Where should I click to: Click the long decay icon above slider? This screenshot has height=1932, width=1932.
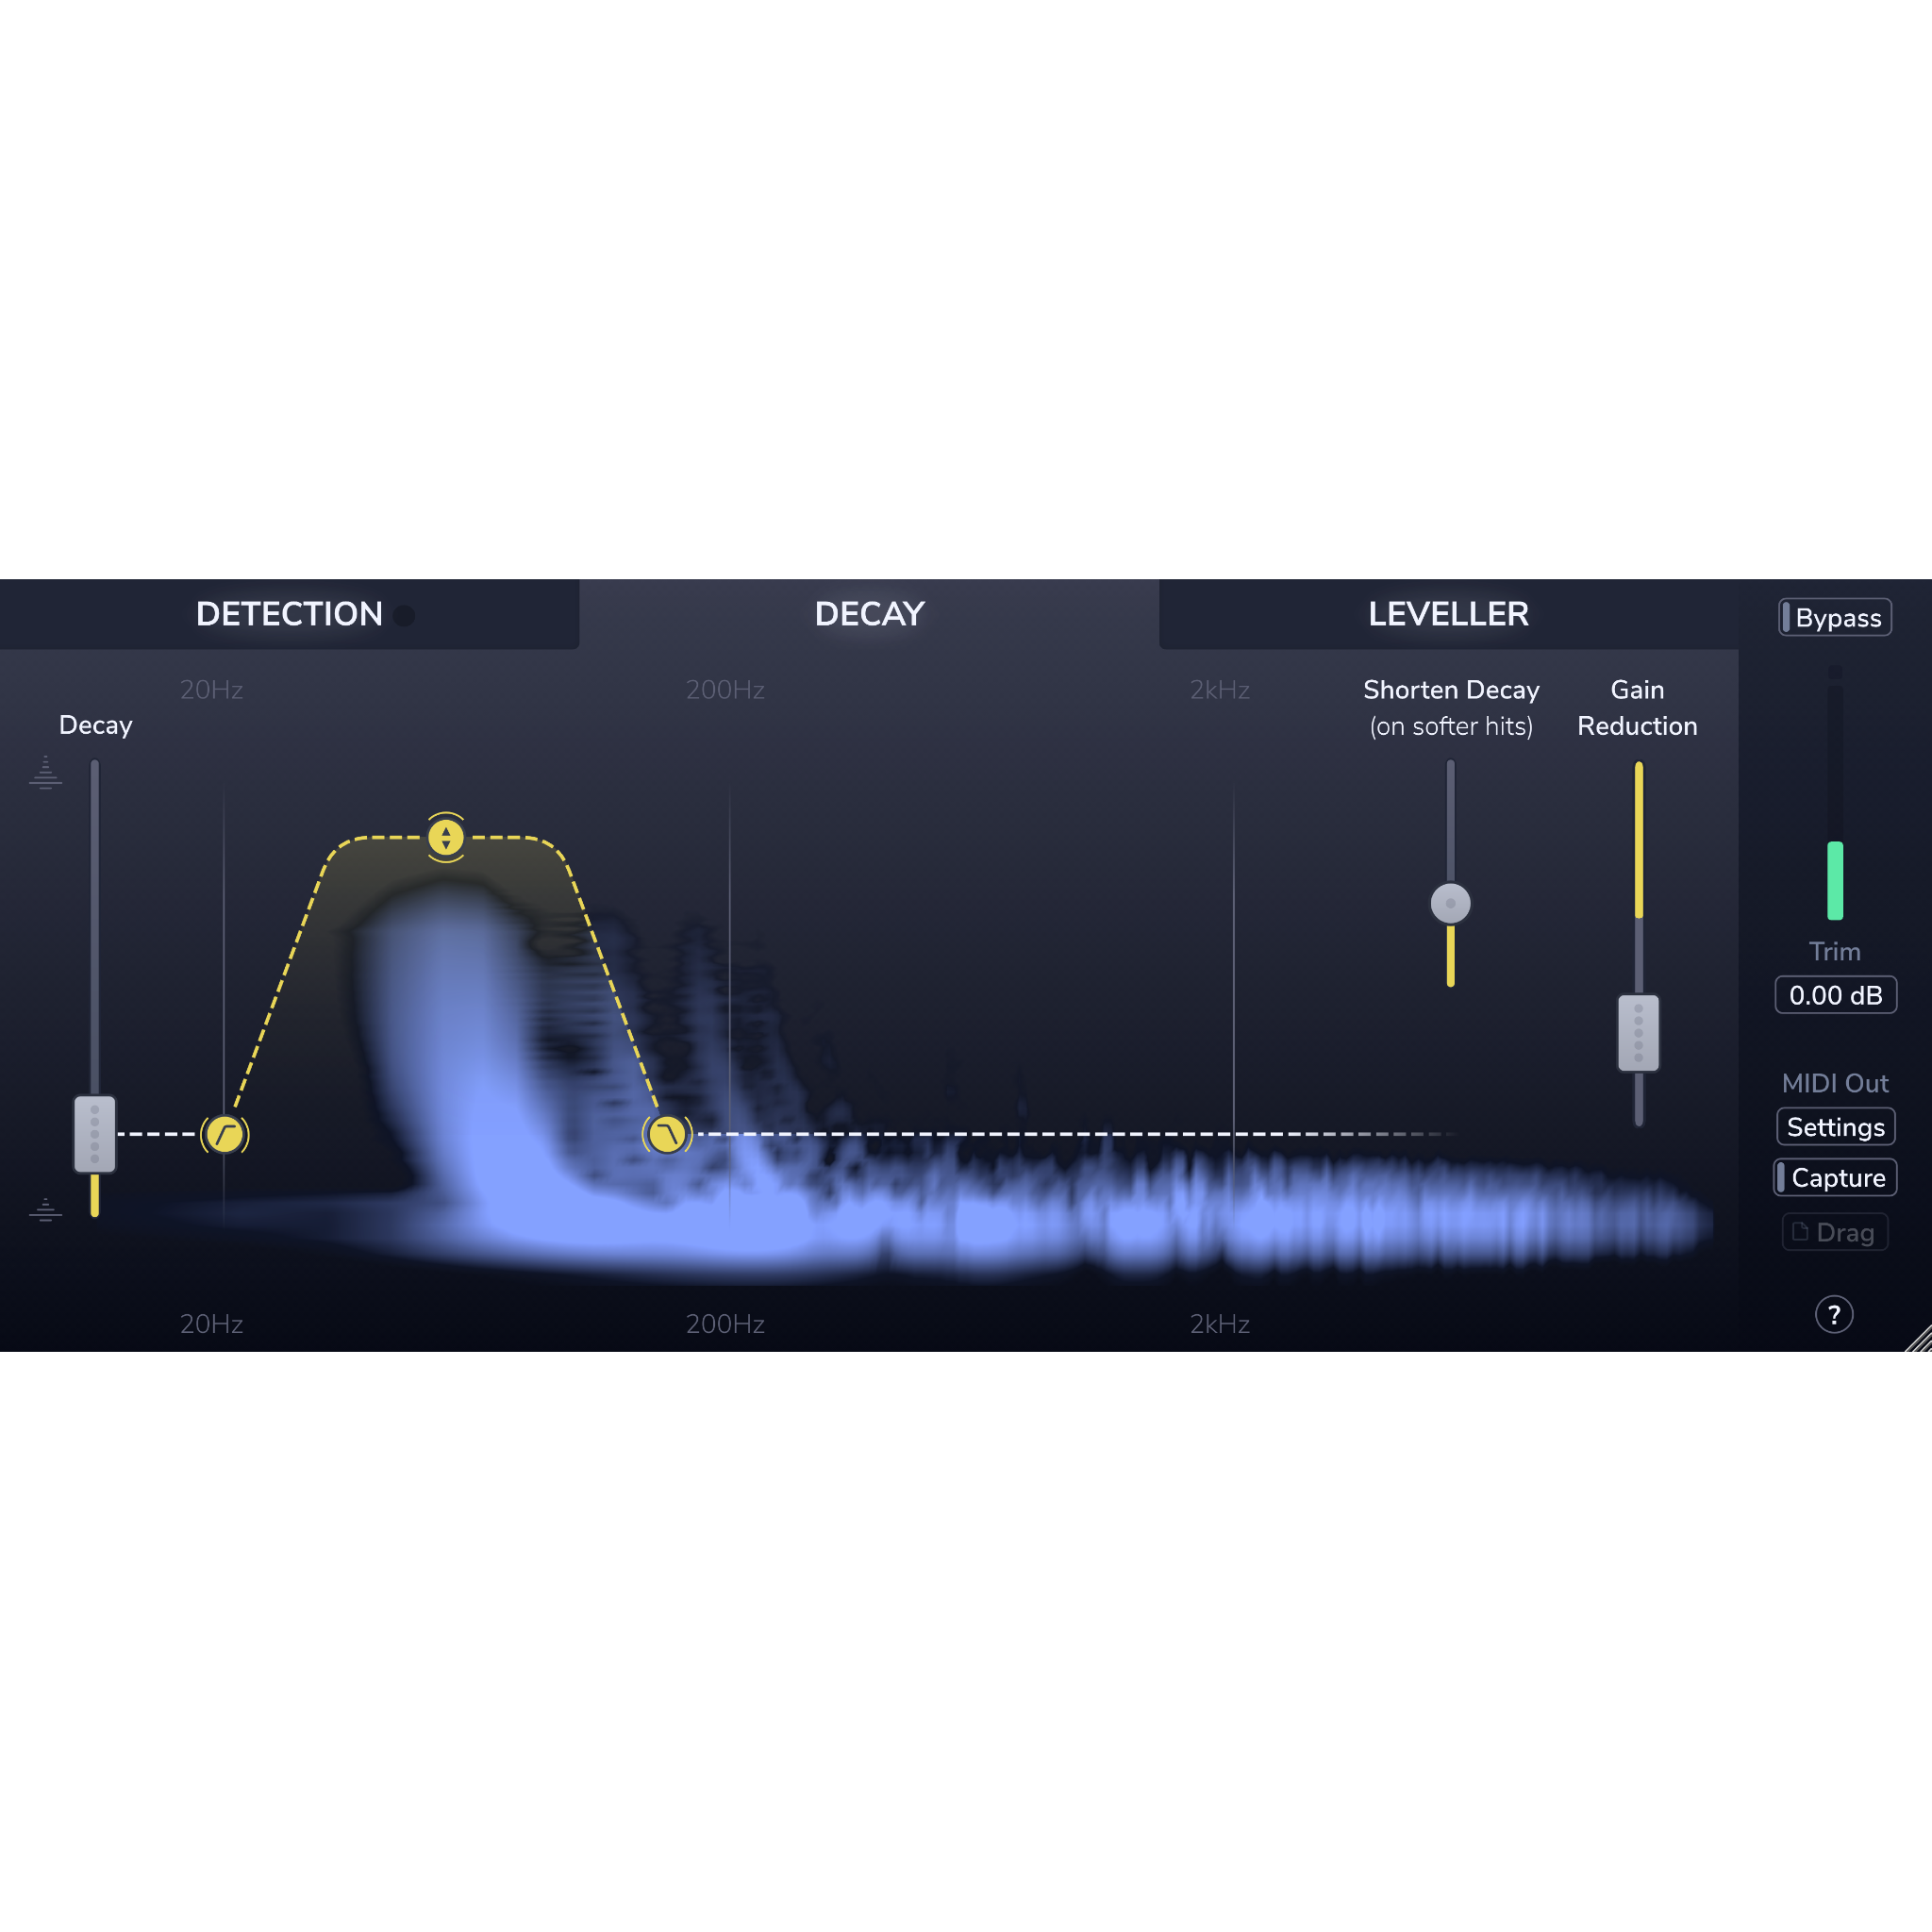45,773
